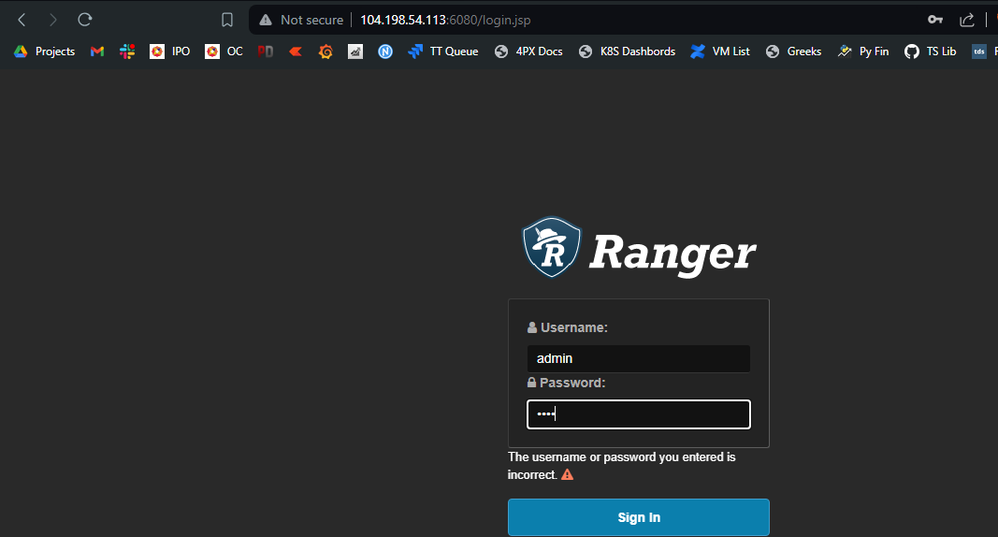Reload the page with refresh icon
This screenshot has height=537, width=998.
85,20
